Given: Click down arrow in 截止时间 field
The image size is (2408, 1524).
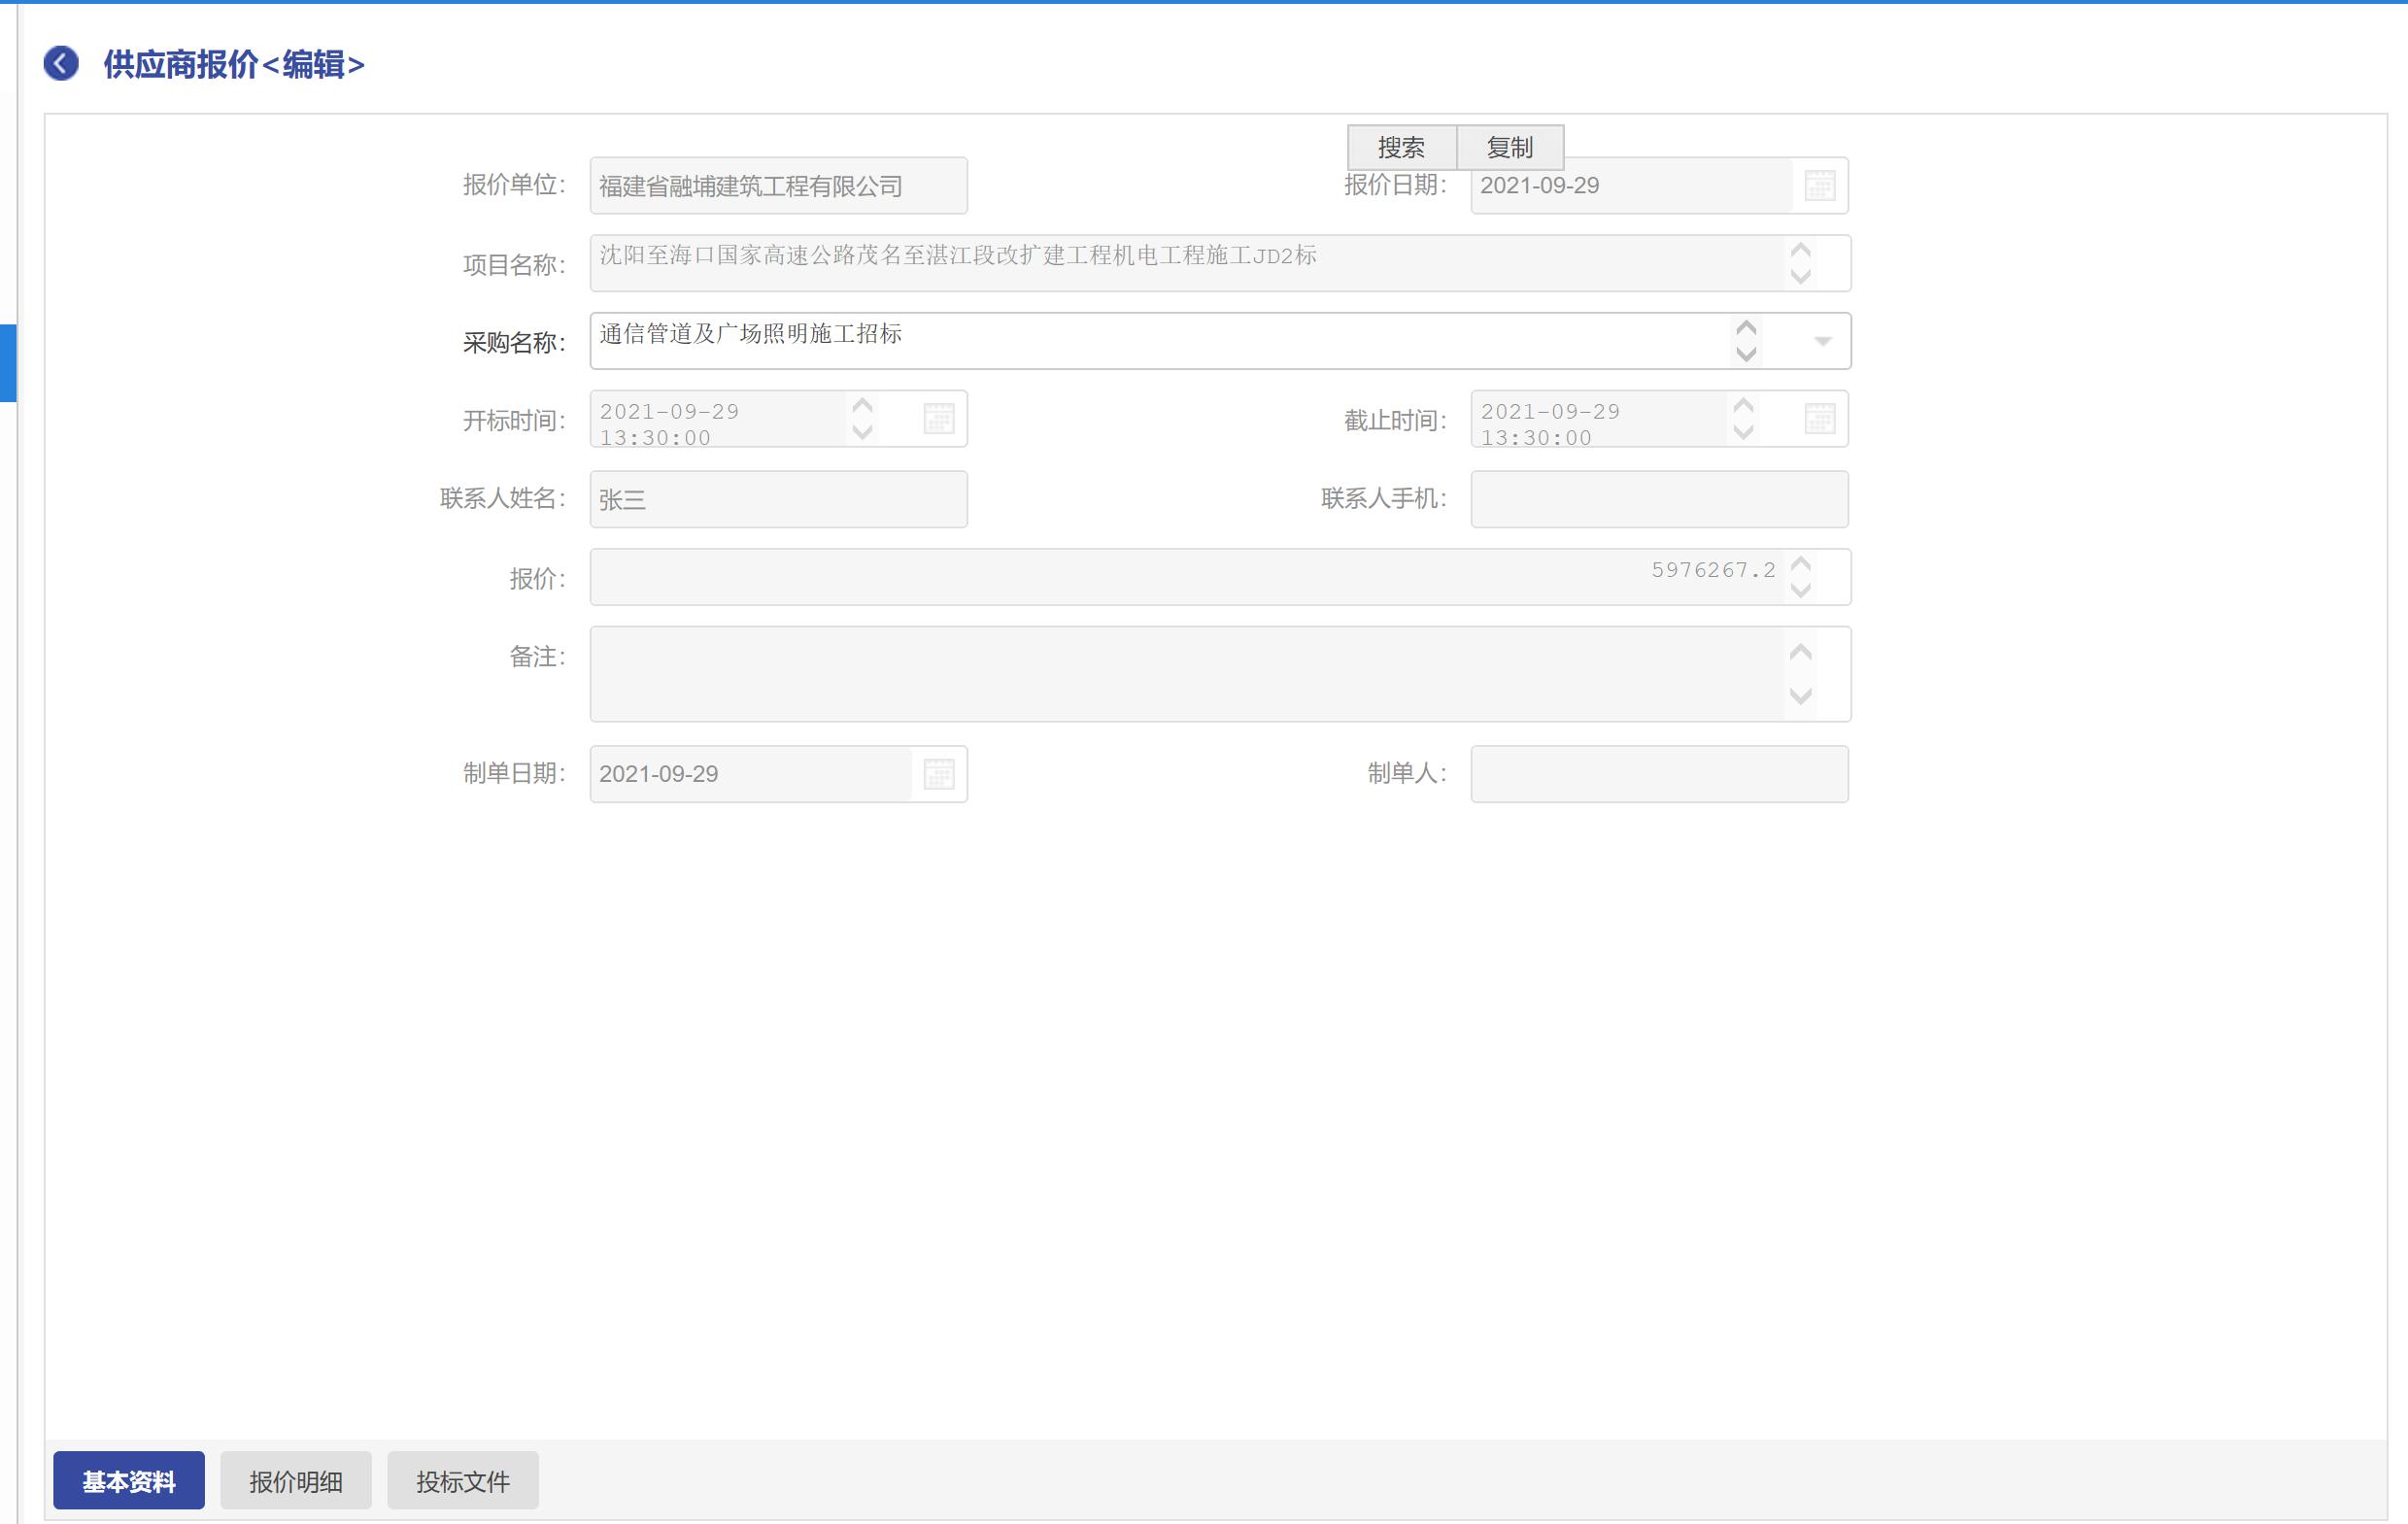Looking at the screenshot, I should tap(1743, 432).
